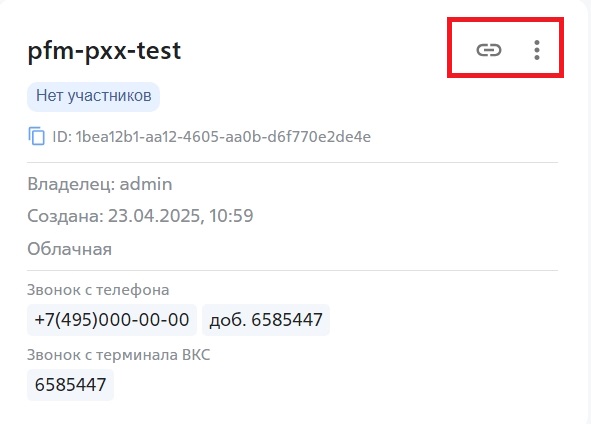This screenshot has width=591, height=424.
Task: Click the creation time 10:59
Action: (x=231, y=216)
